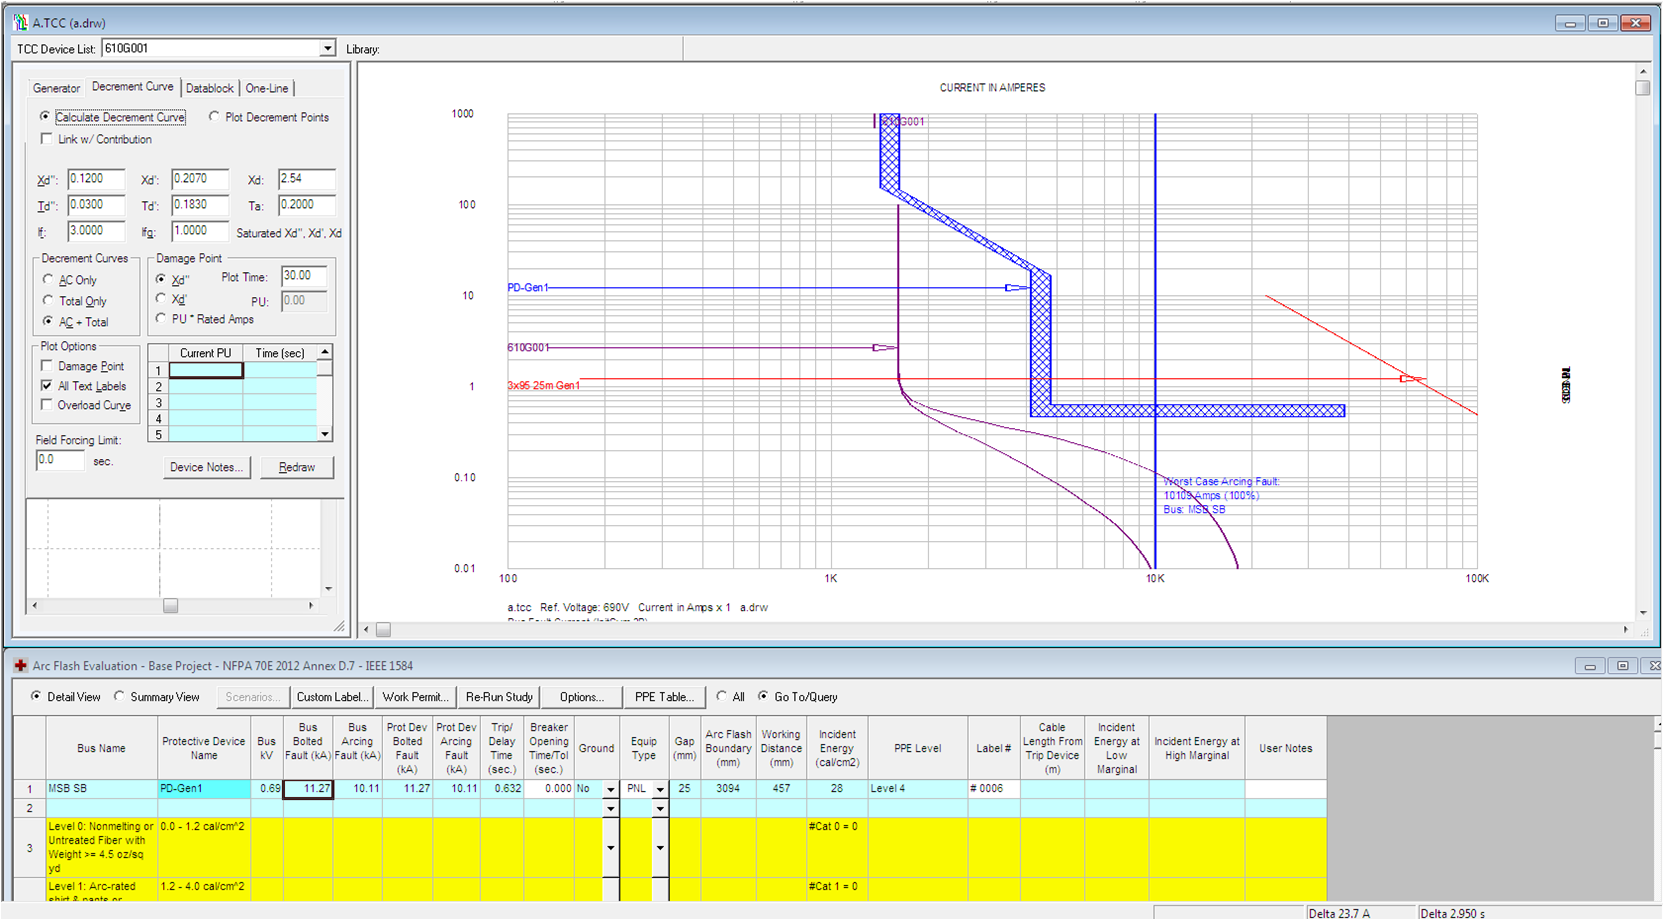1664x920 pixels.
Task: Click the 3x95 25m Gen1 cable arrow marker
Action: click(x=1411, y=379)
